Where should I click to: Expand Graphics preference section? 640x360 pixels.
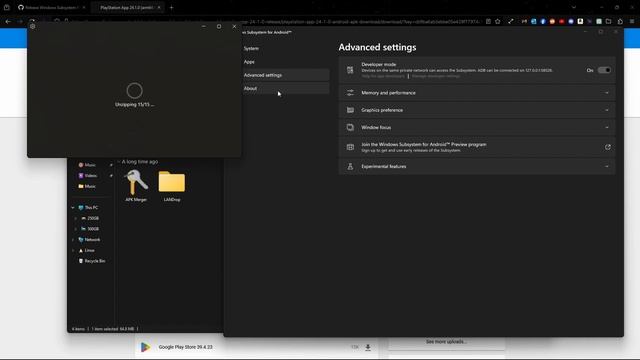point(477,110)
